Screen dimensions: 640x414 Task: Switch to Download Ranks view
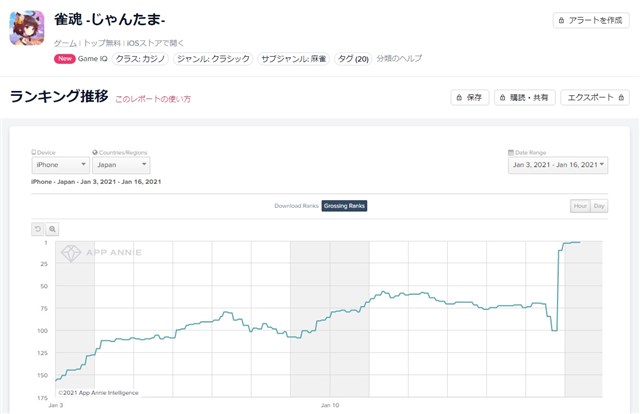296,206
